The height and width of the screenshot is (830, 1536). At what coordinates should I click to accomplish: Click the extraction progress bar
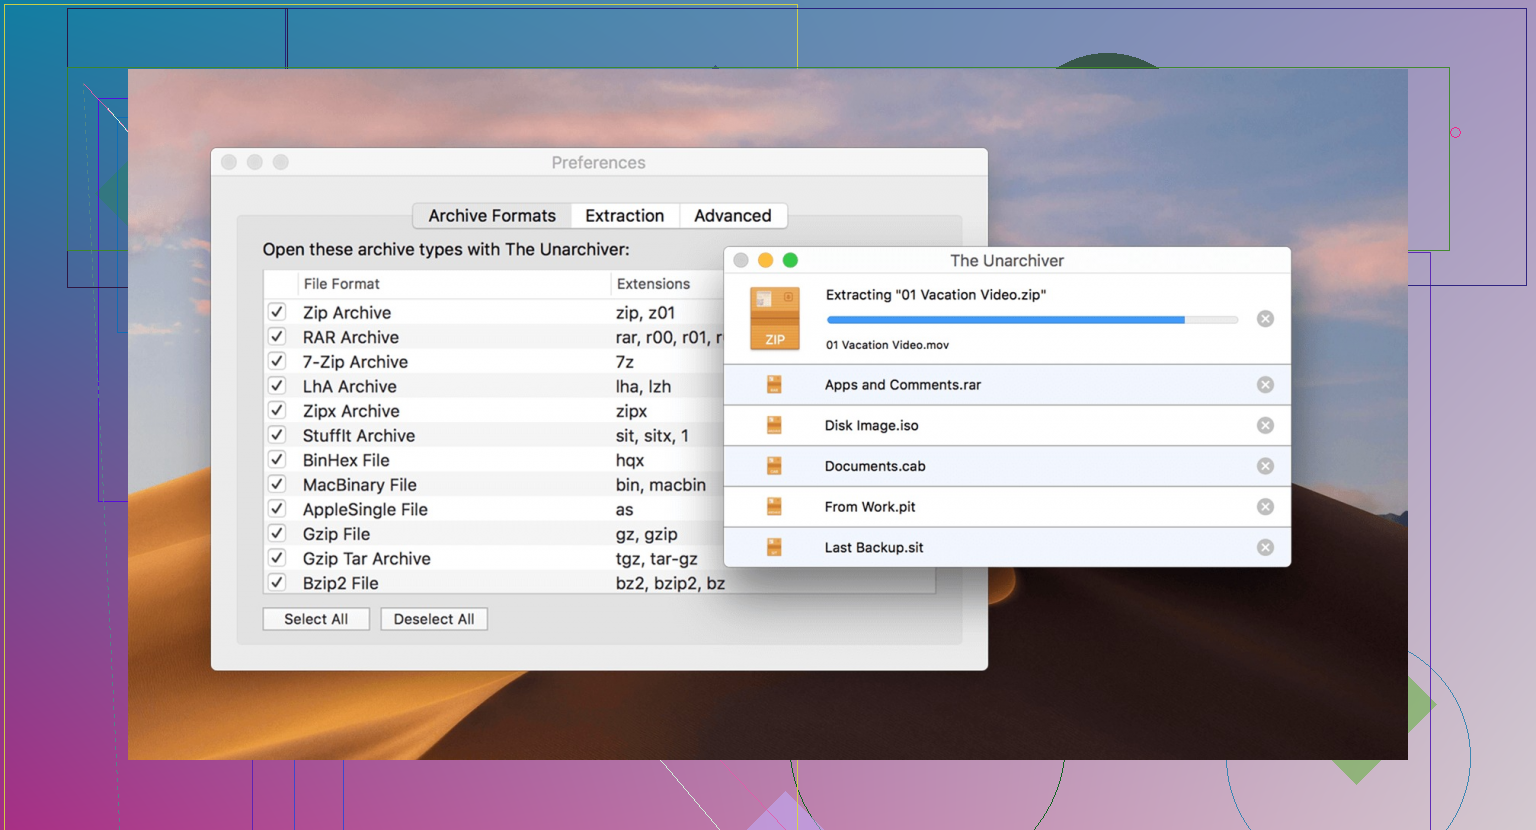1032,320
